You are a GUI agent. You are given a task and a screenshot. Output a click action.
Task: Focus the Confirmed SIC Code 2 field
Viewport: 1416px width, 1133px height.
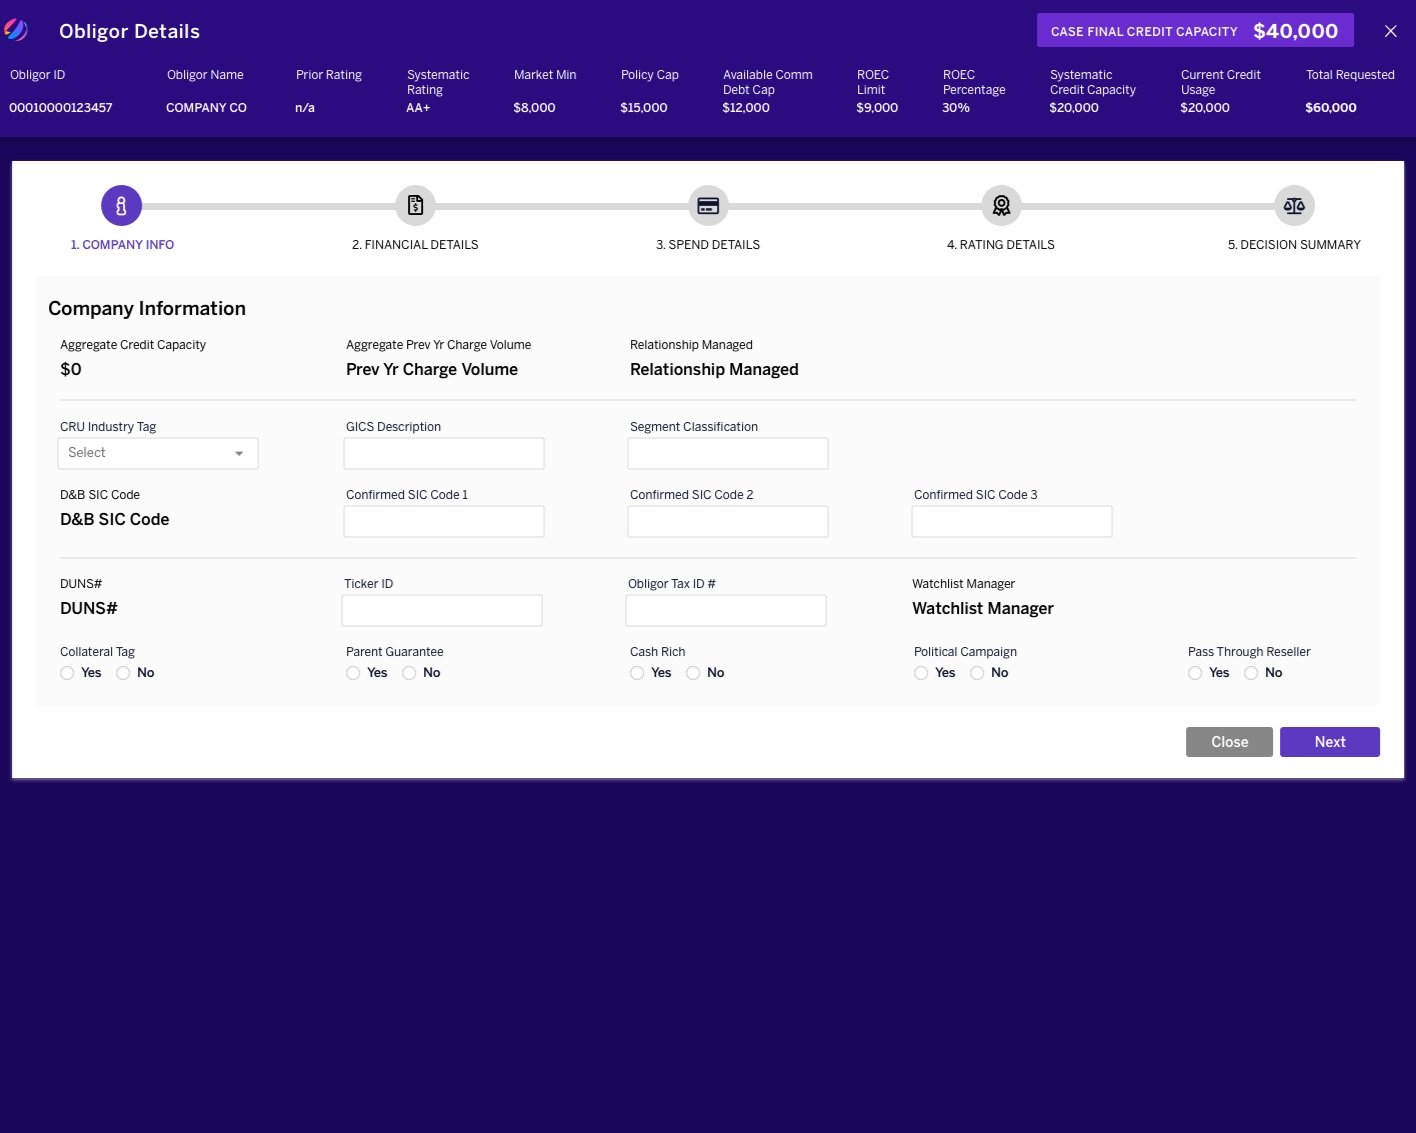coord(728,521)
